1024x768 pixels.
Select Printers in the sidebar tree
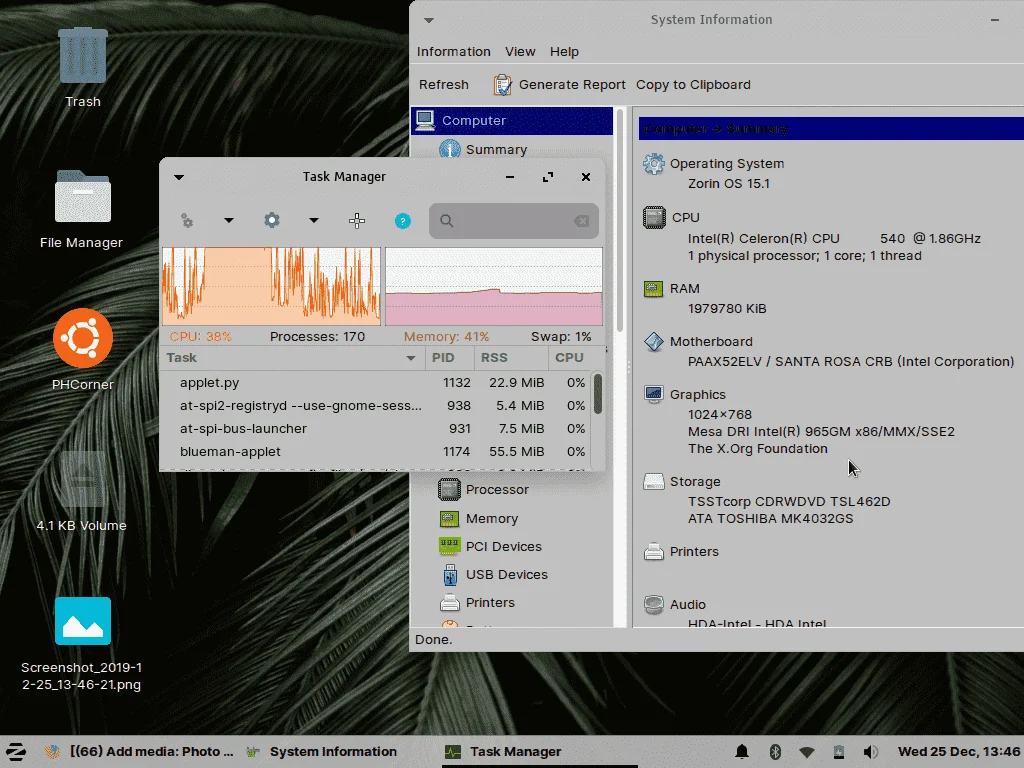pyautogui.click(x=490, y=602)
